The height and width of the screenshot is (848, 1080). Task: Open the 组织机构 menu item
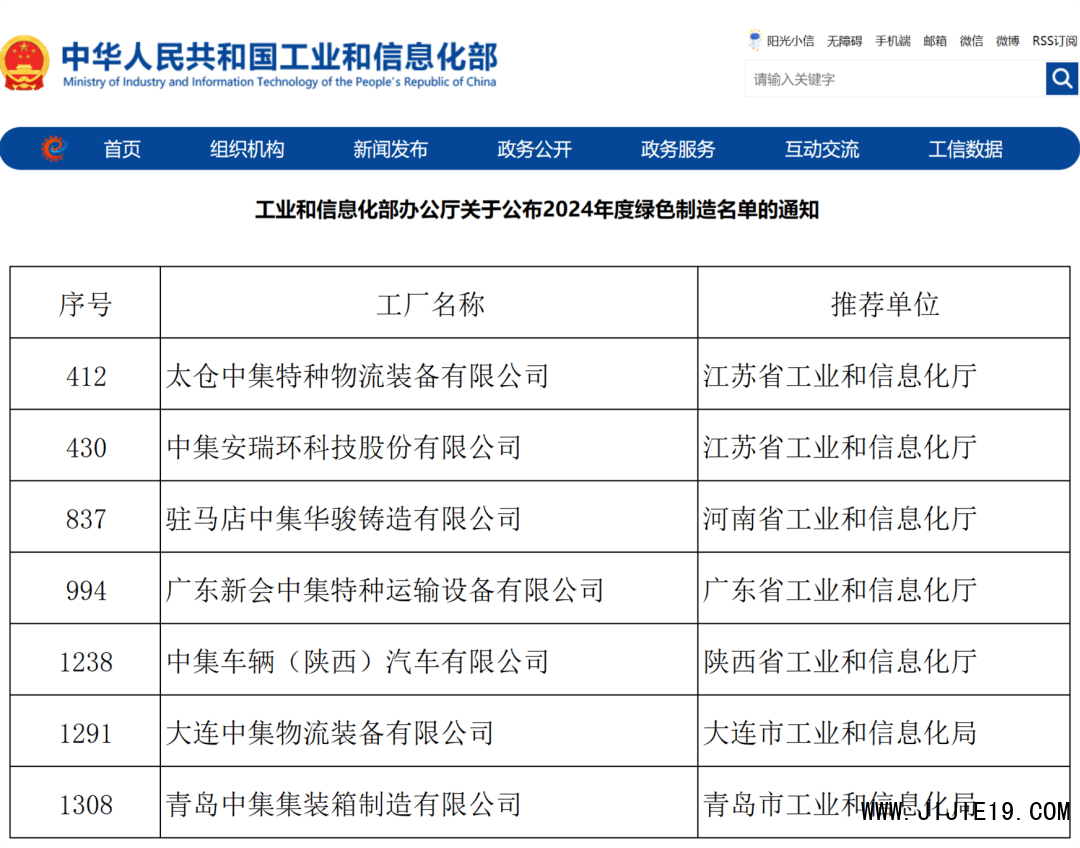tap(247, 149)
